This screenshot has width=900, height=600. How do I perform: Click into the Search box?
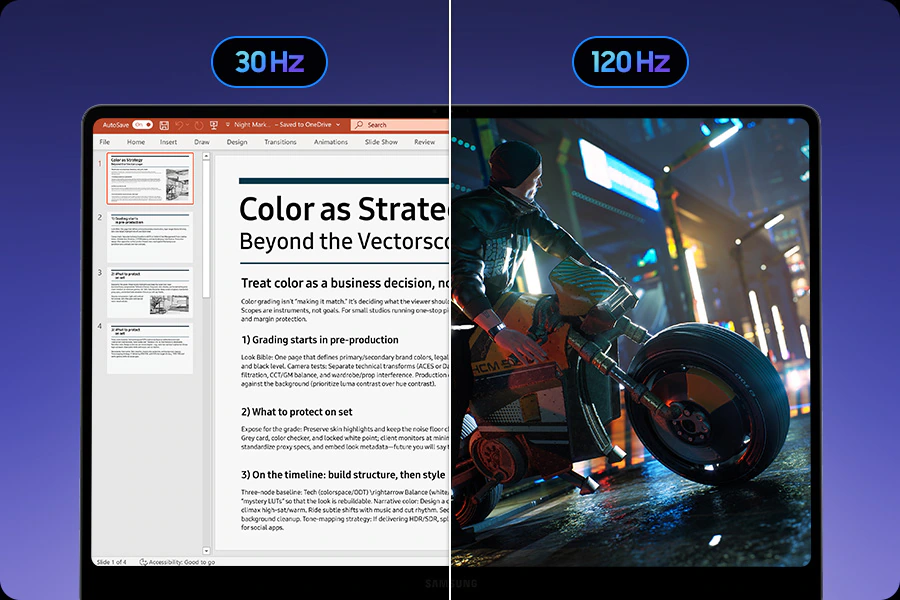401,125
